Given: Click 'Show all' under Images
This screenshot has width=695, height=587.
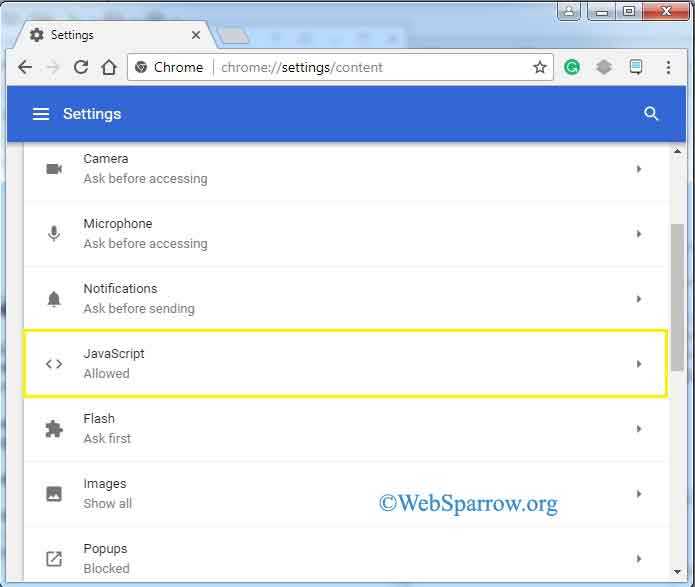Looking at the screenshot, I should pos(108,504).
